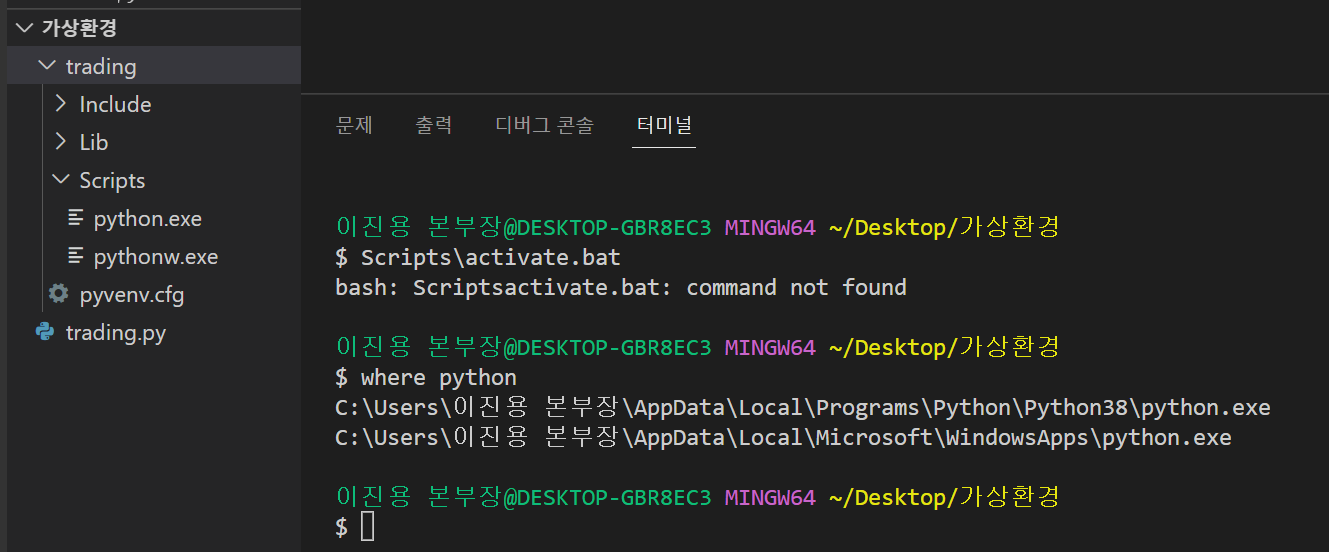Viewport: 1329px width, 552px height.
Task: Click the 'where python' command text
Action: point(439,378)
